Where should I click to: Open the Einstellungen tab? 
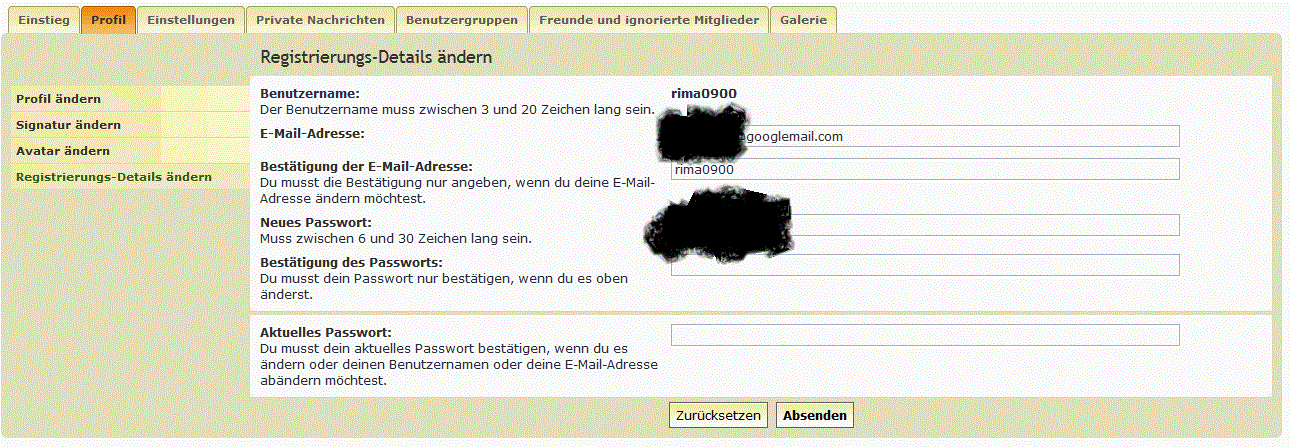coord(190,20)
